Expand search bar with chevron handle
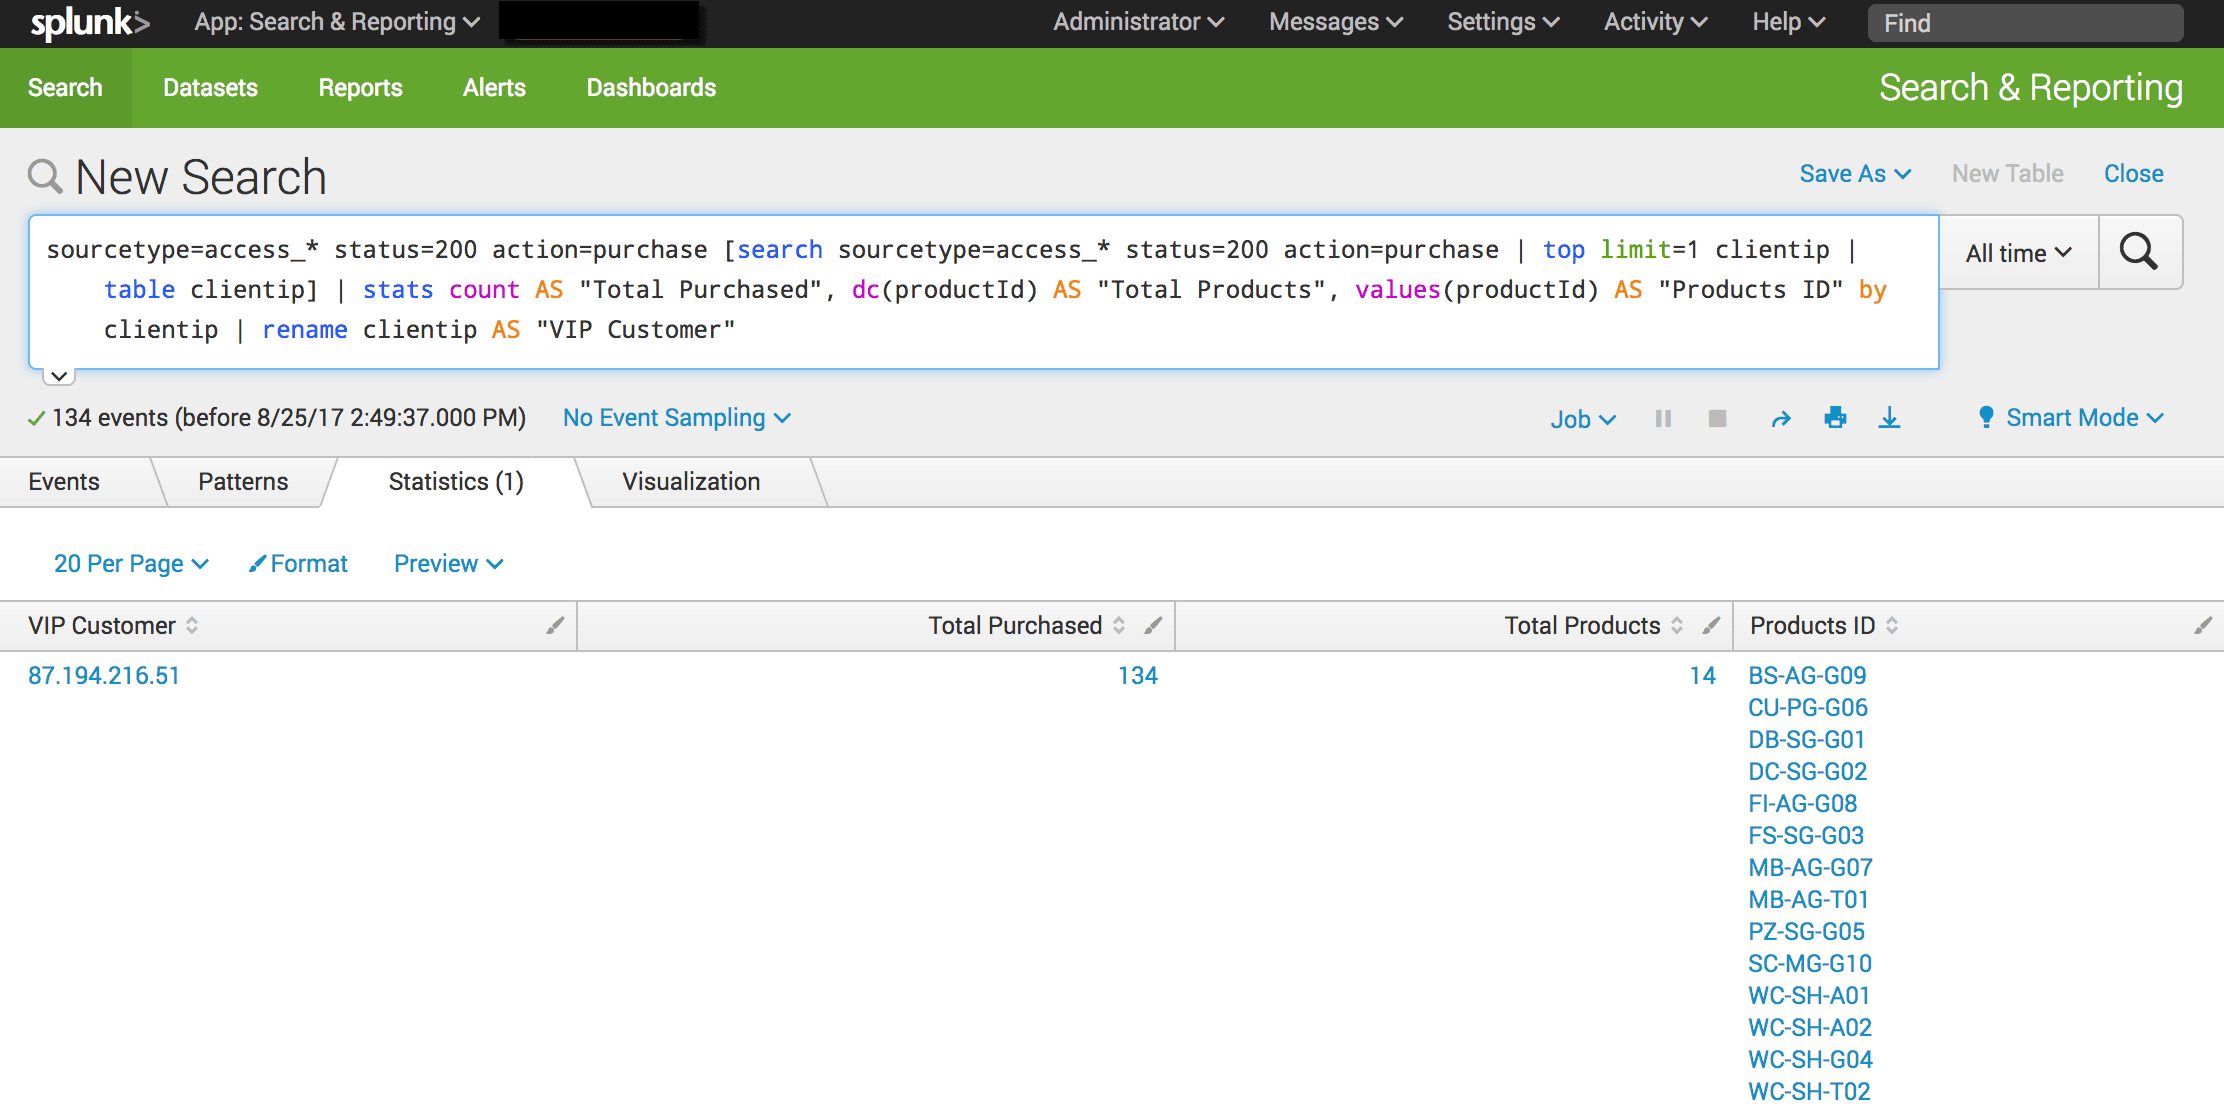2224x1116 pixels. [x=59, y=377]
